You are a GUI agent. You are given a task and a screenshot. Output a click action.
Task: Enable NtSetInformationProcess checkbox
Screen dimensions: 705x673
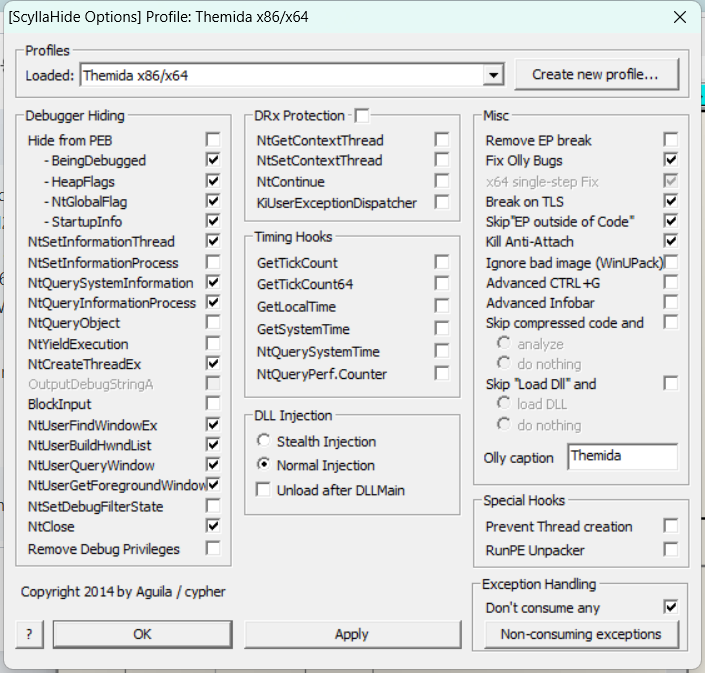[x=213, y=262]
